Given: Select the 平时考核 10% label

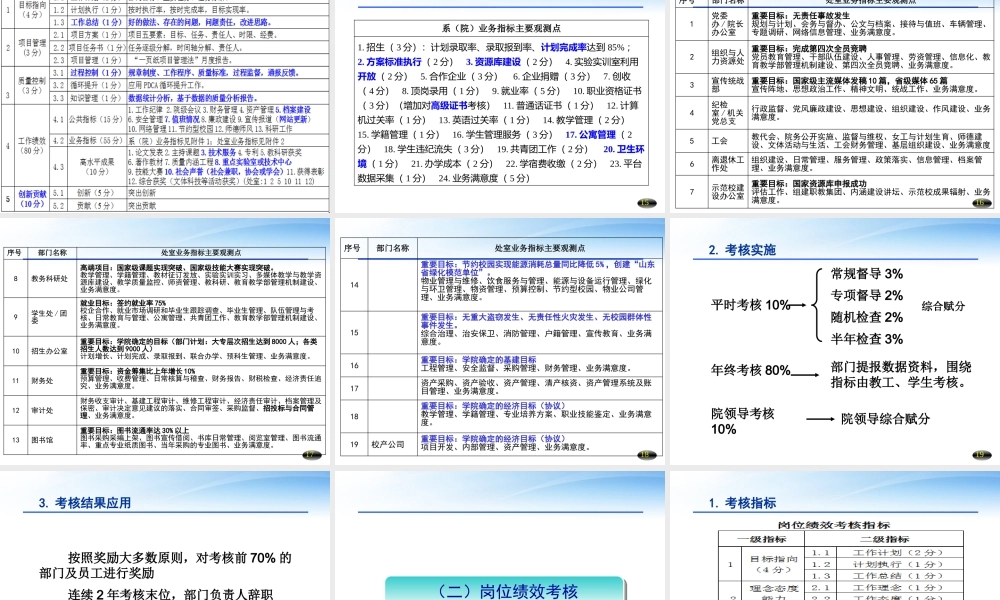Looking at the screenshot, I should [751, 305].
